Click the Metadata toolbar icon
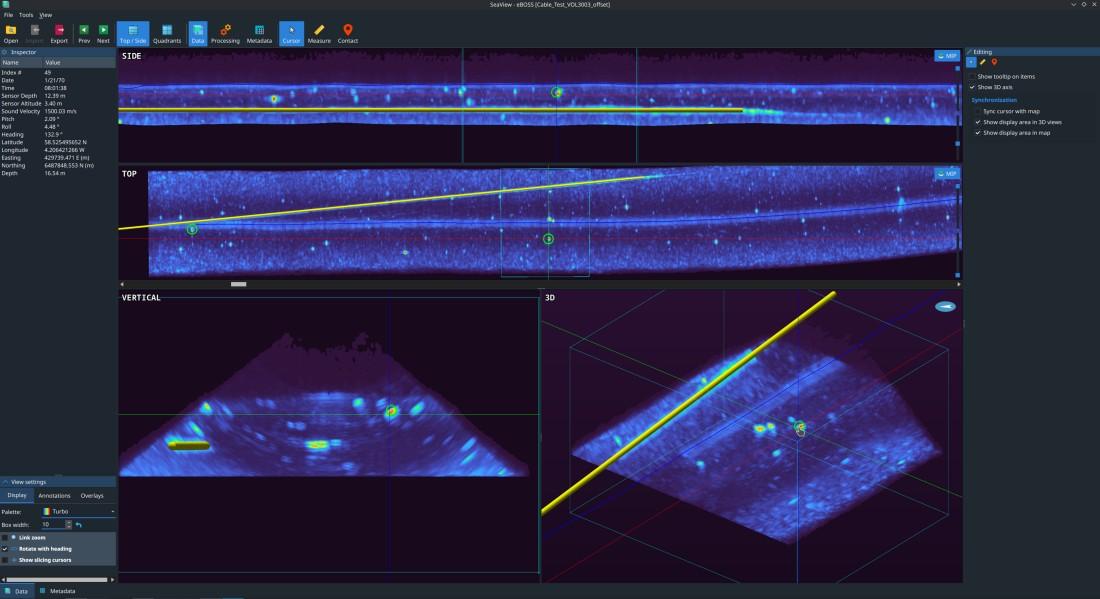 (x=259, y=34)
